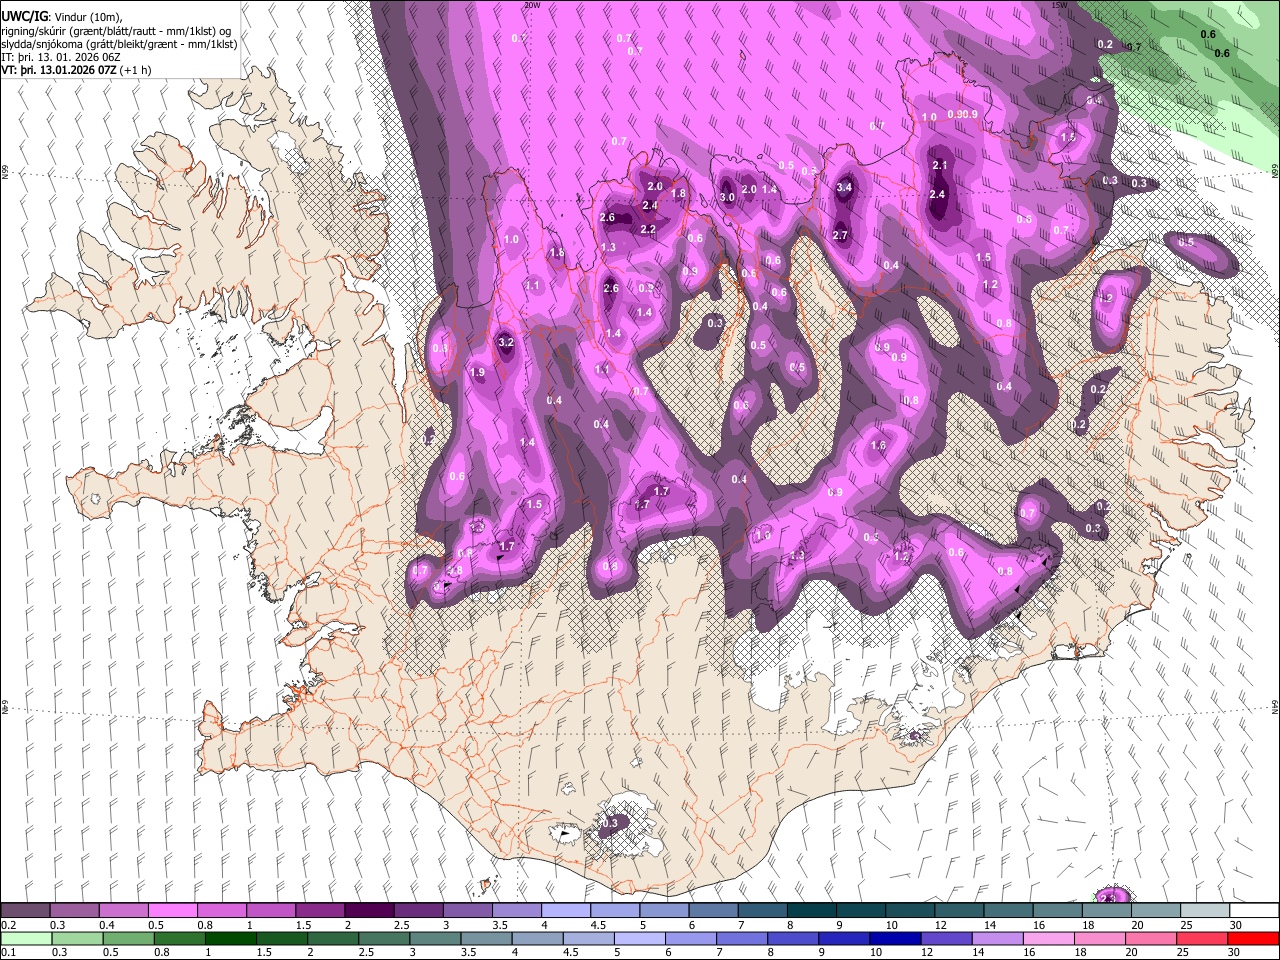Click the 'UWC/IG: Vindur (10m)' title text
1280x960 pixels.
coord(62,17)
